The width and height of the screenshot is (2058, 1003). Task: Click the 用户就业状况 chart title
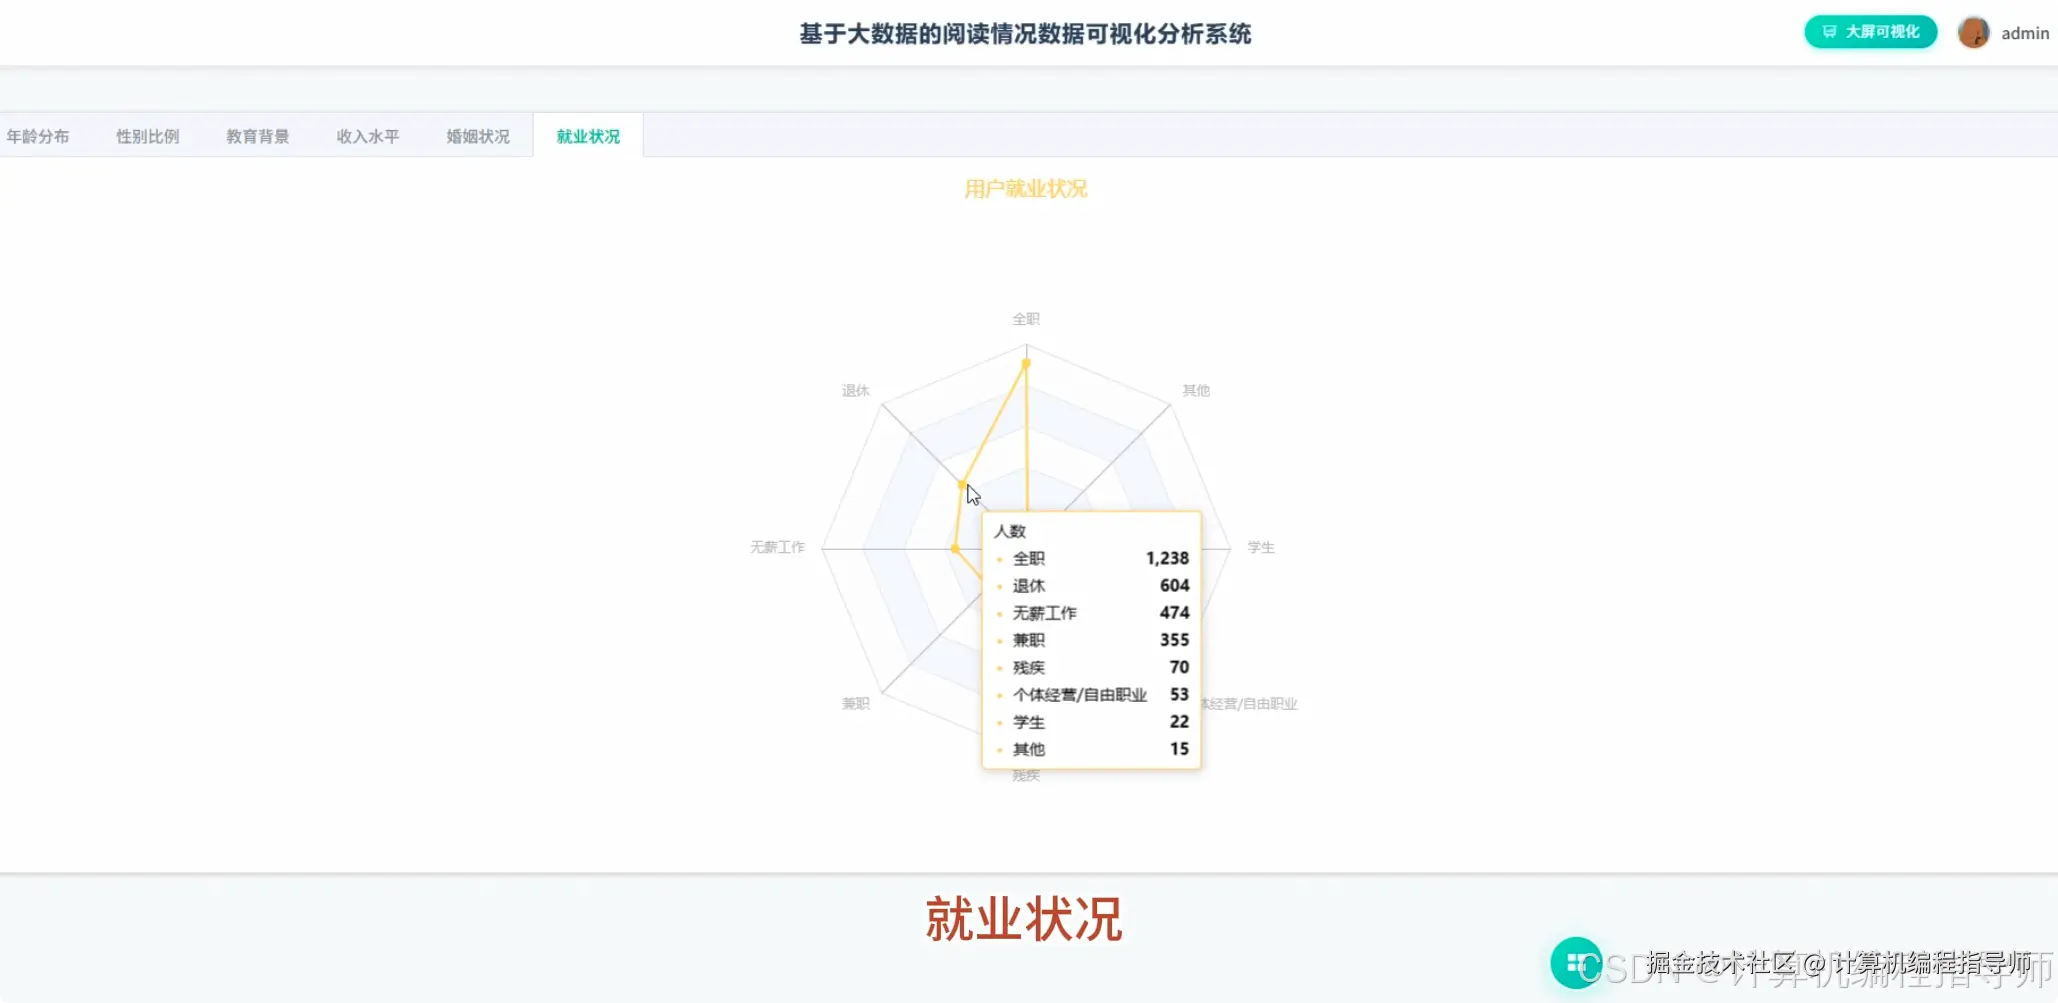[x=1026, y=188]
